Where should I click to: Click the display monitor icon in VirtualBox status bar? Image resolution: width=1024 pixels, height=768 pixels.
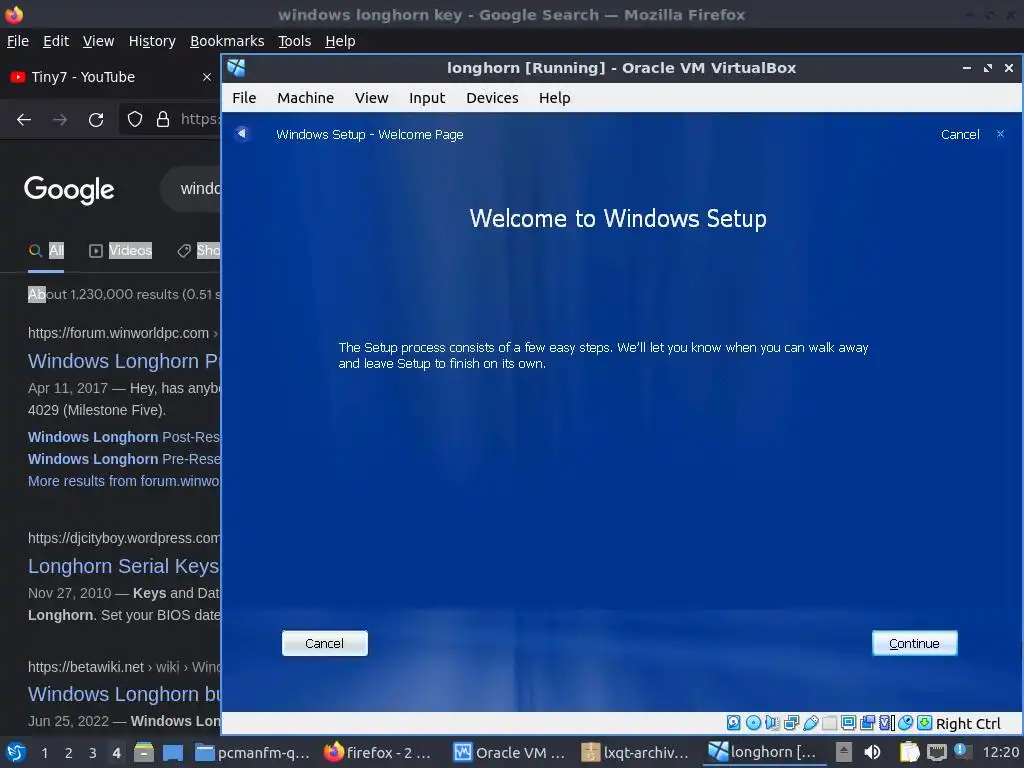pyautogui.click(x=848, y=723)
